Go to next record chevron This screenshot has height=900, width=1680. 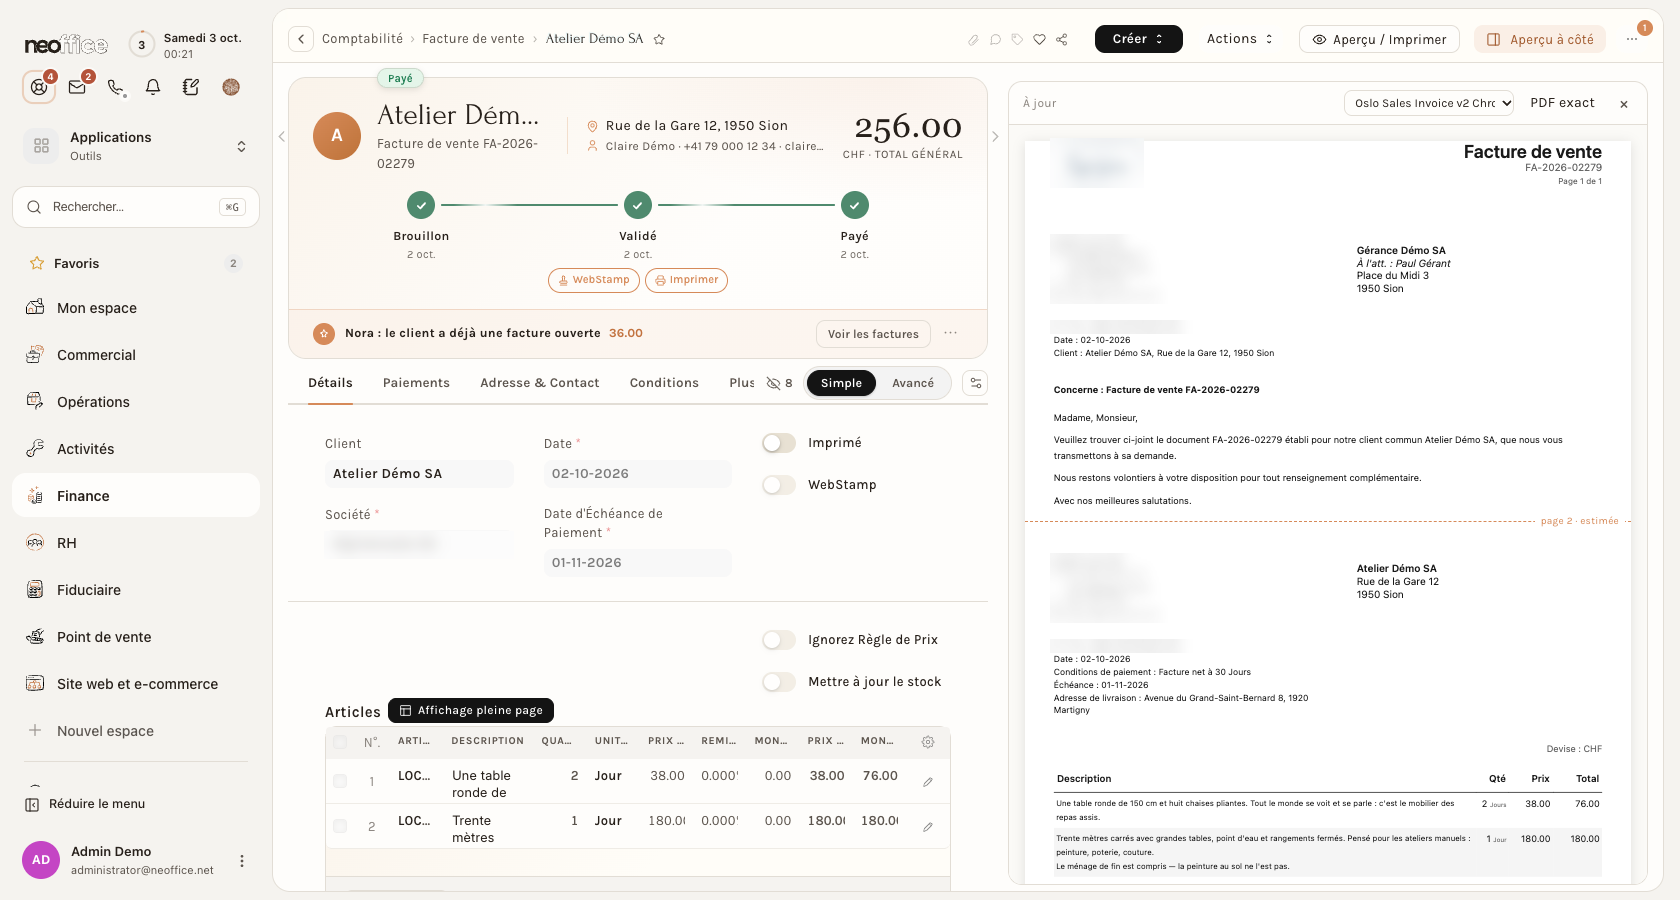[x=995, y=137]
